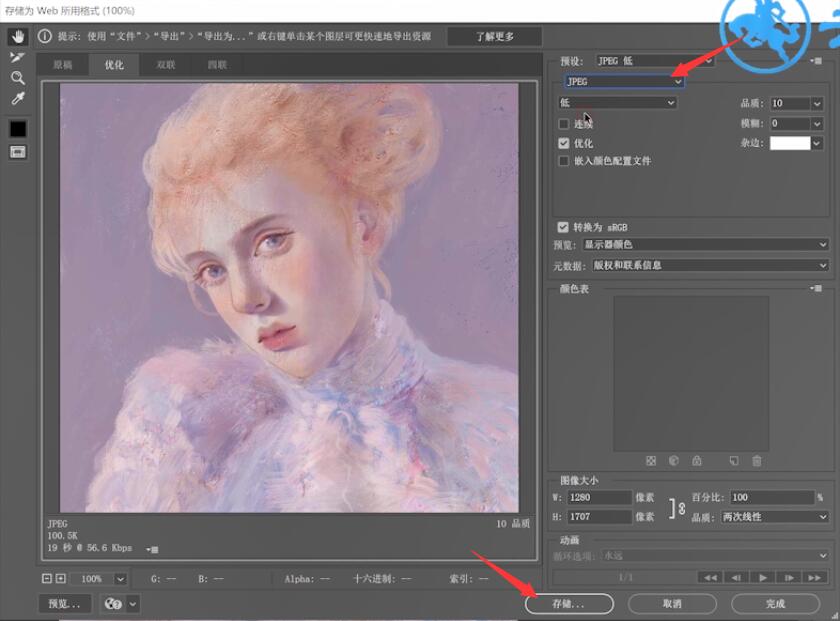Uncheck the 优化 optimized checkbox
The height and width of the screenshot is (621, 840).
(x=564, y=143)
